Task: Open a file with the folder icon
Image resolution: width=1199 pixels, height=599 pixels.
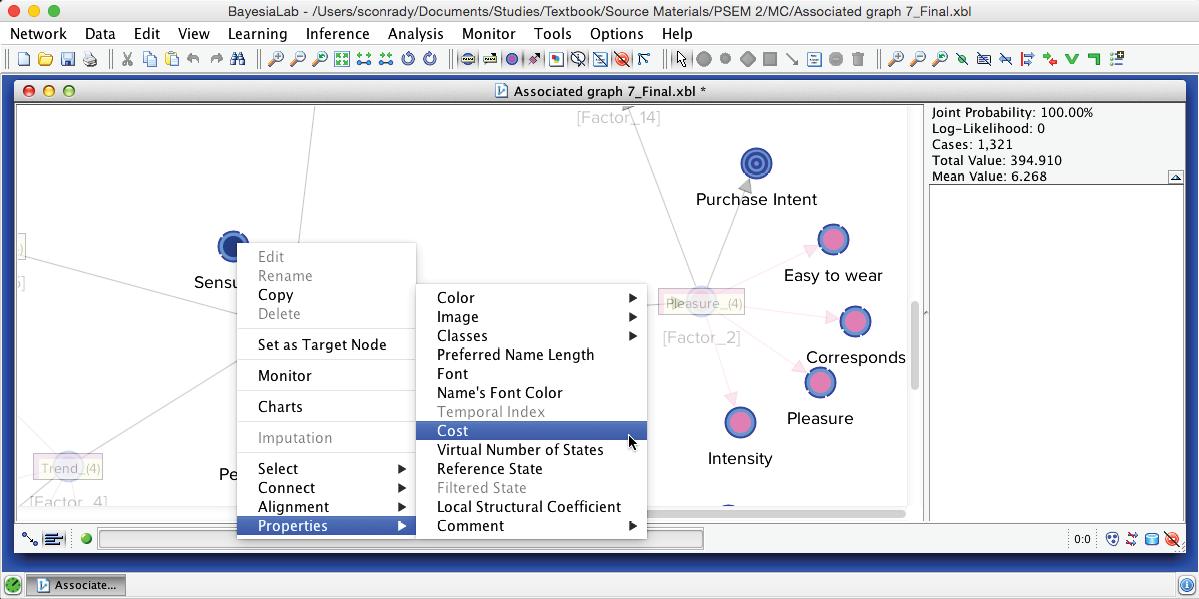Action: point(45,59)
